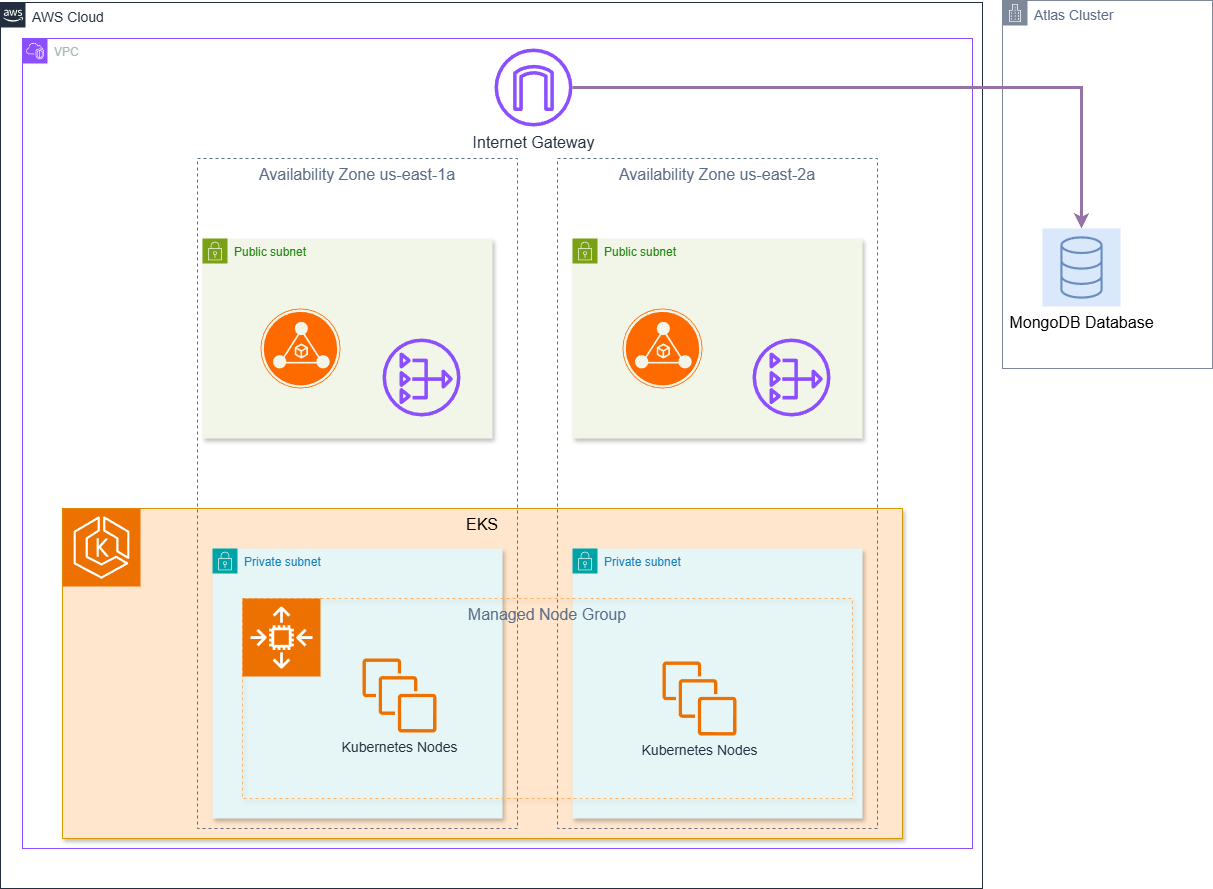1213x889 pixels.
Task: Open the MongoDB Database icon
Action: (x=1081, y=267)
